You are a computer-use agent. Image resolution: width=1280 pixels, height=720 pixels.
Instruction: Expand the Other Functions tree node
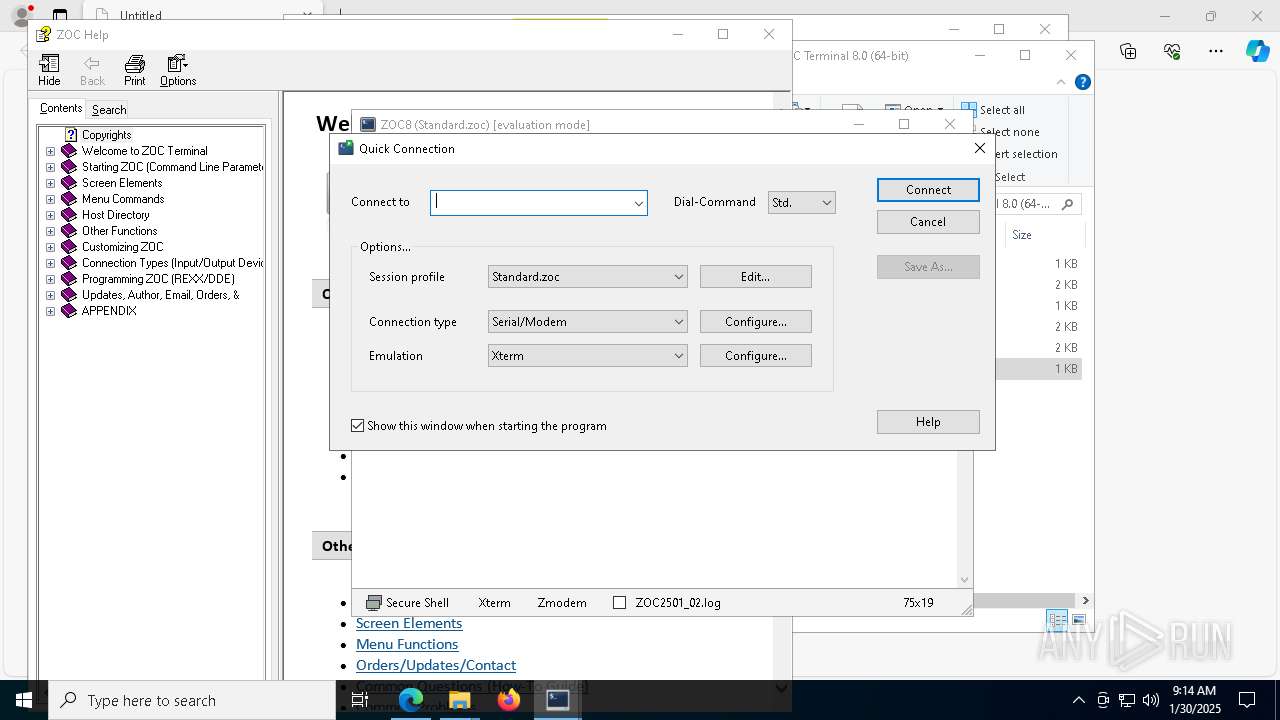pos(50,231)
